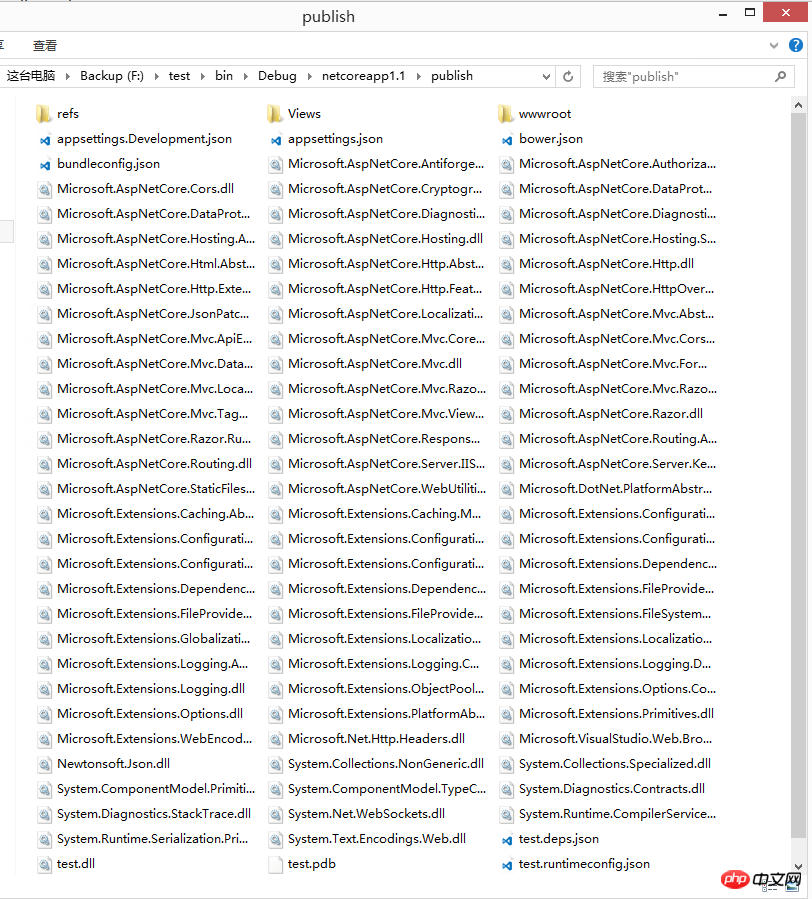Image resolution: width=812 pixels, height=899 pixels.
Task: Click the search magnifier icon
Action: coord(780,76)
